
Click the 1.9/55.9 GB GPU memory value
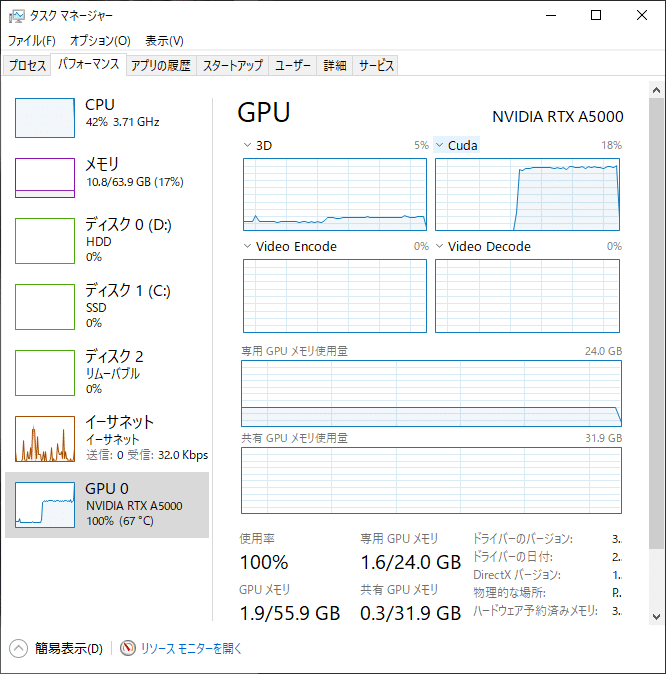pos(290,613)
